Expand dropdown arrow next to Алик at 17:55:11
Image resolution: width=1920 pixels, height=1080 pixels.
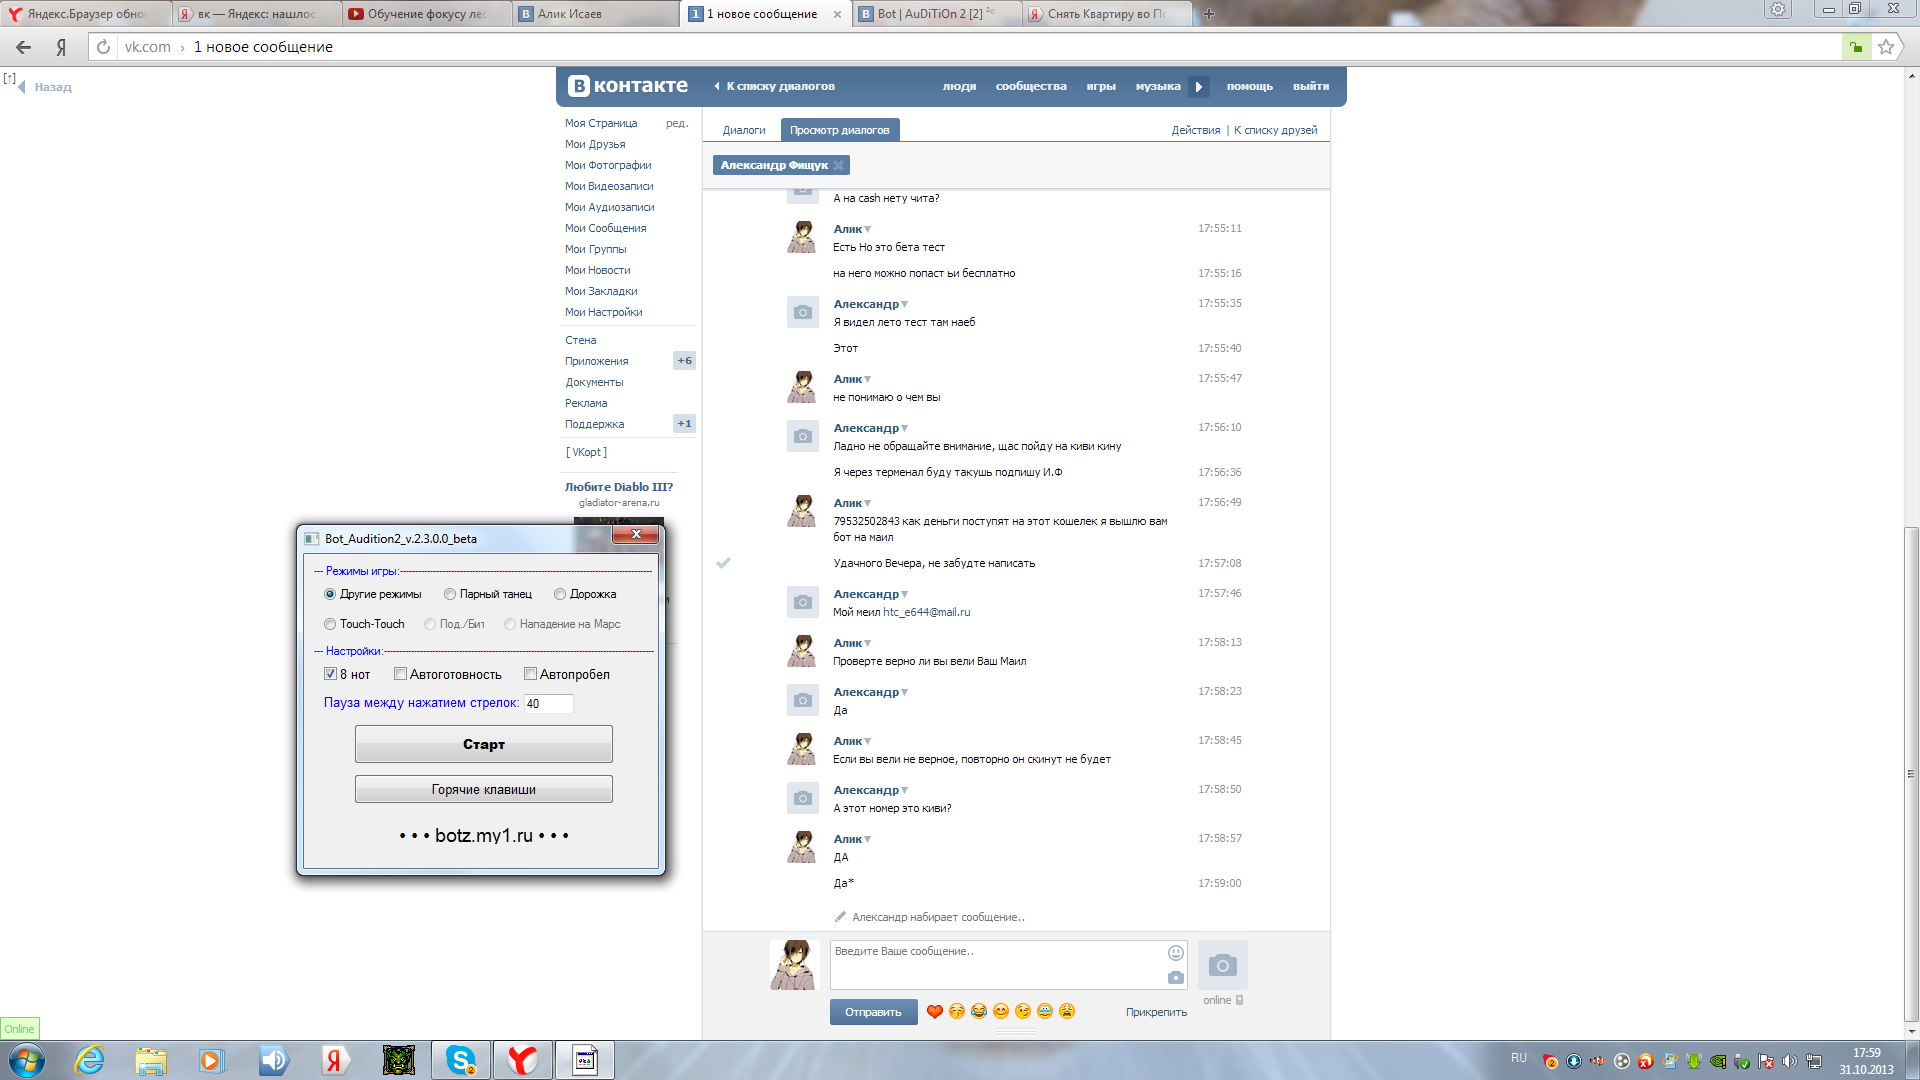[868, 230]
